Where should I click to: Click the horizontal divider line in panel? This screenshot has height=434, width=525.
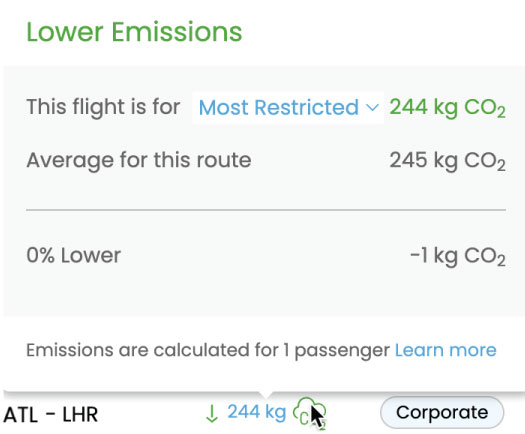[x=266, y=210]
